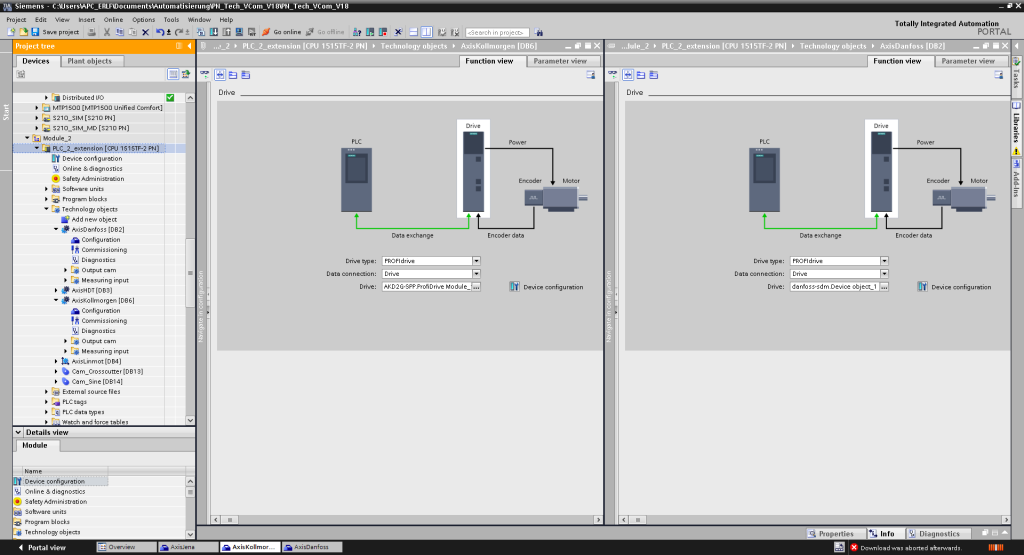
Task: Collapse the Details view panel
Action: [18, 432]
